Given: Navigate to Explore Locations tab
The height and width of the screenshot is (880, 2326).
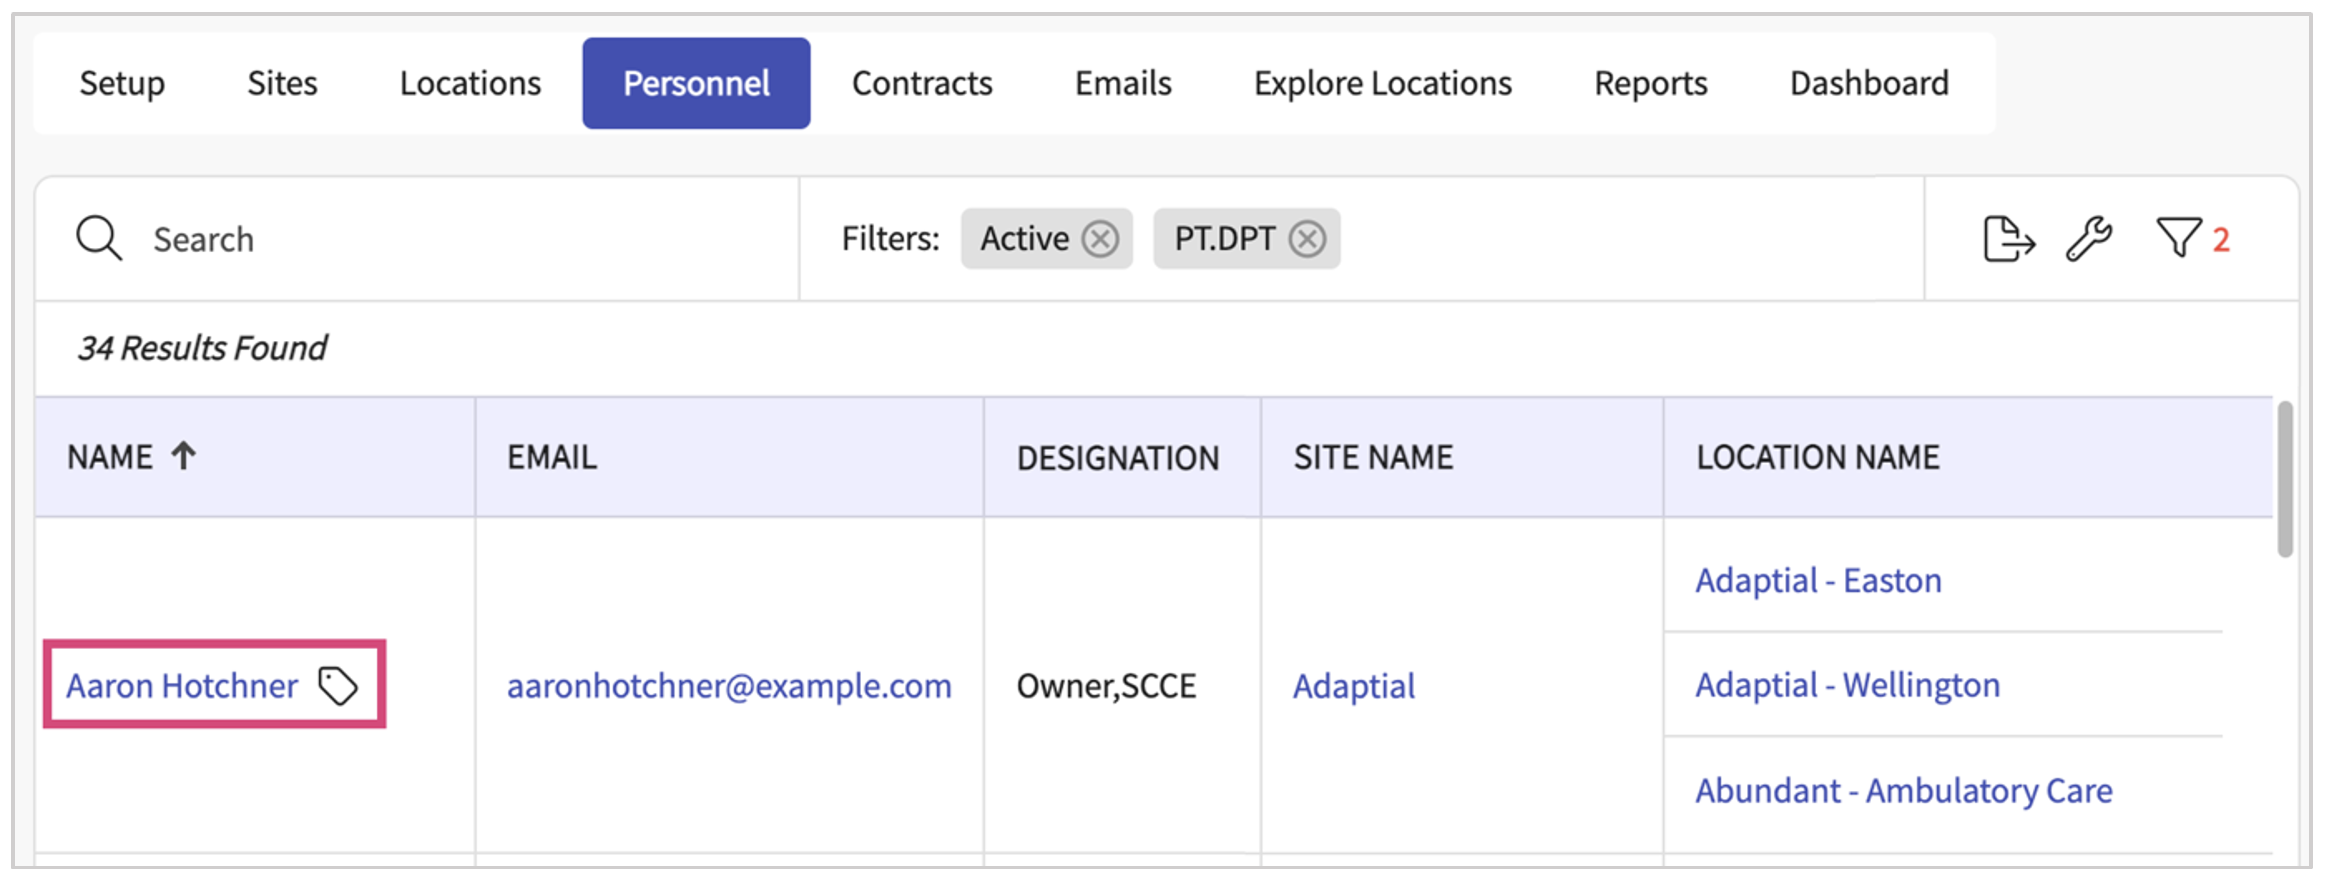Looking at the screenshot, I should (1382, 83).
